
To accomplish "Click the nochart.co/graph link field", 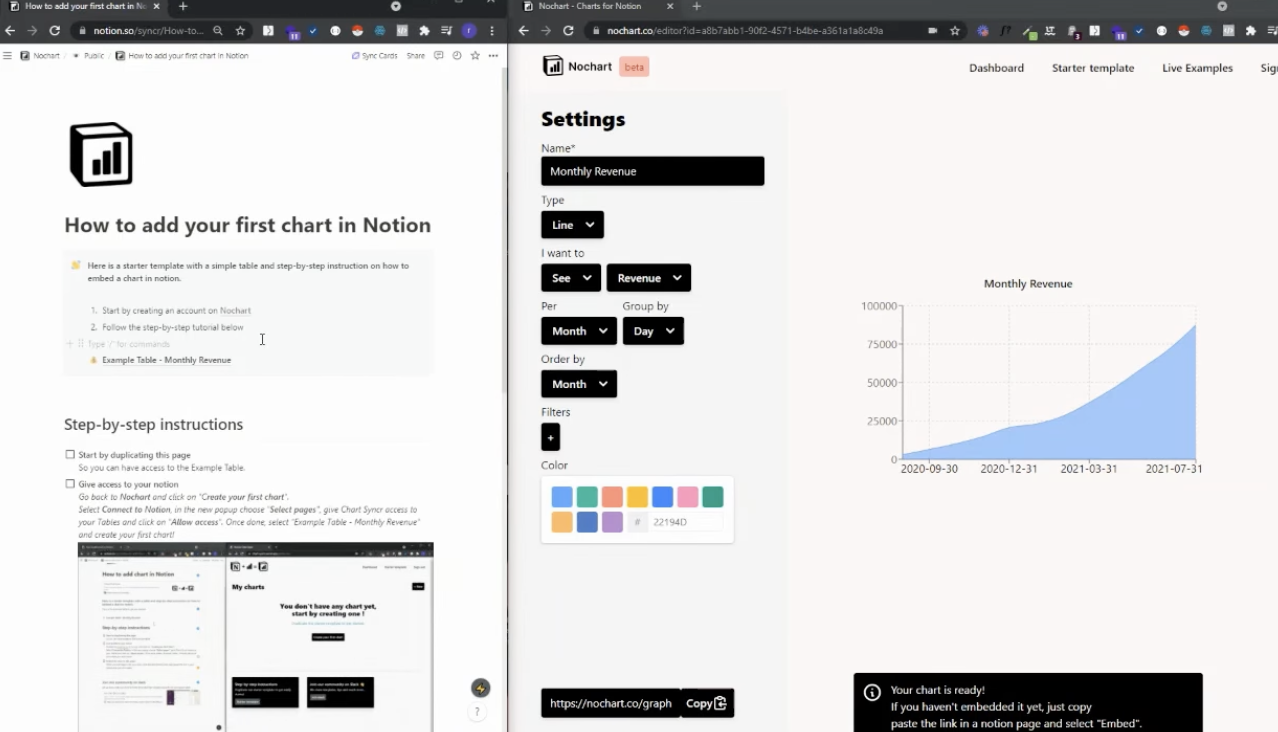I will tap(611, 703).
